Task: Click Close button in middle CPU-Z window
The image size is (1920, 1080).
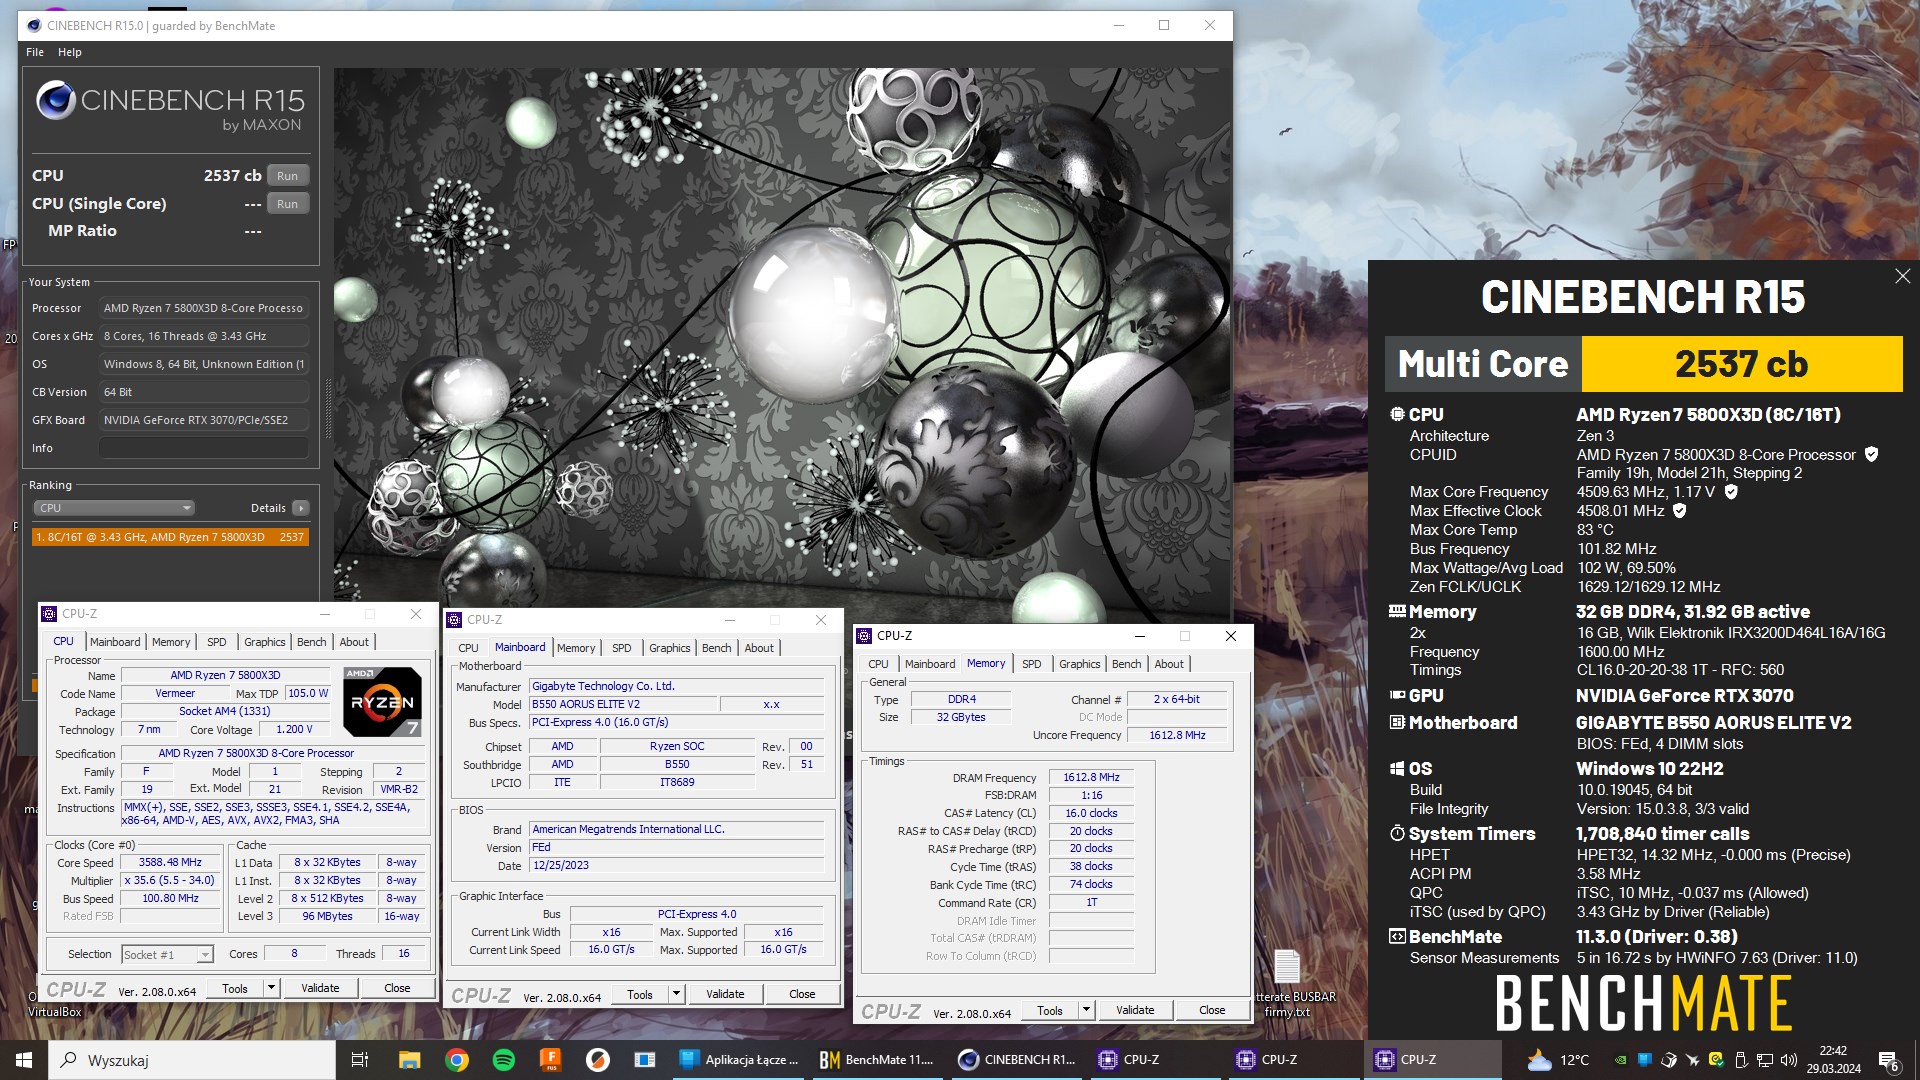Action: click(802, 994)
